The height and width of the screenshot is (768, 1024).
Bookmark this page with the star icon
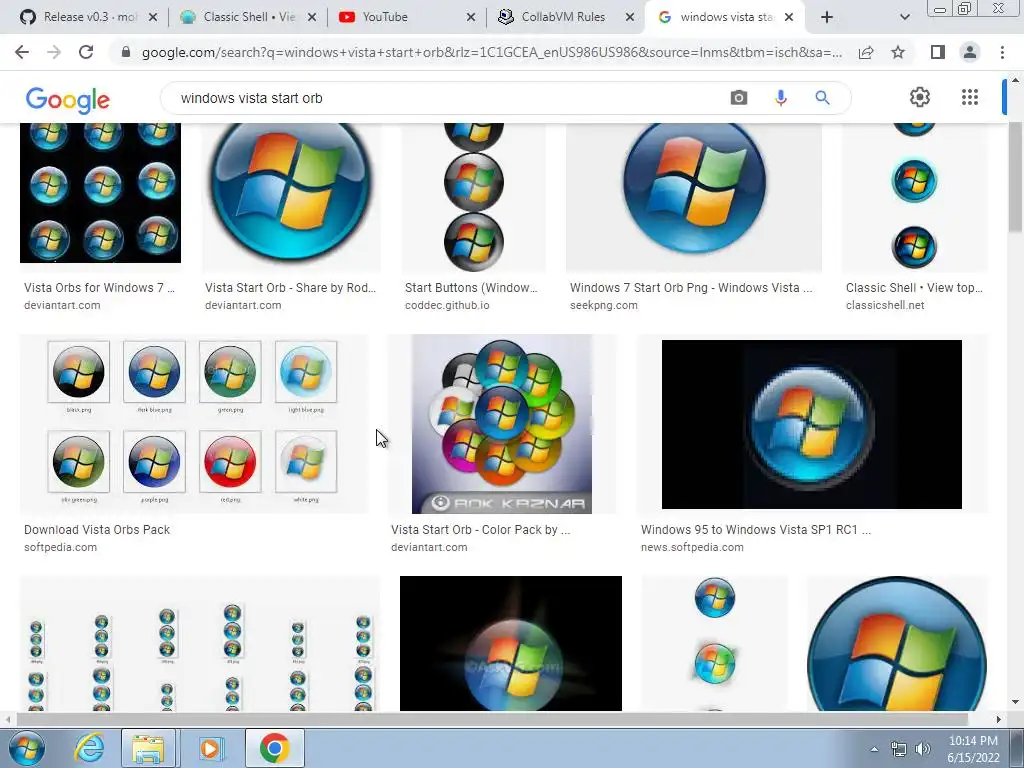(898, 52)
